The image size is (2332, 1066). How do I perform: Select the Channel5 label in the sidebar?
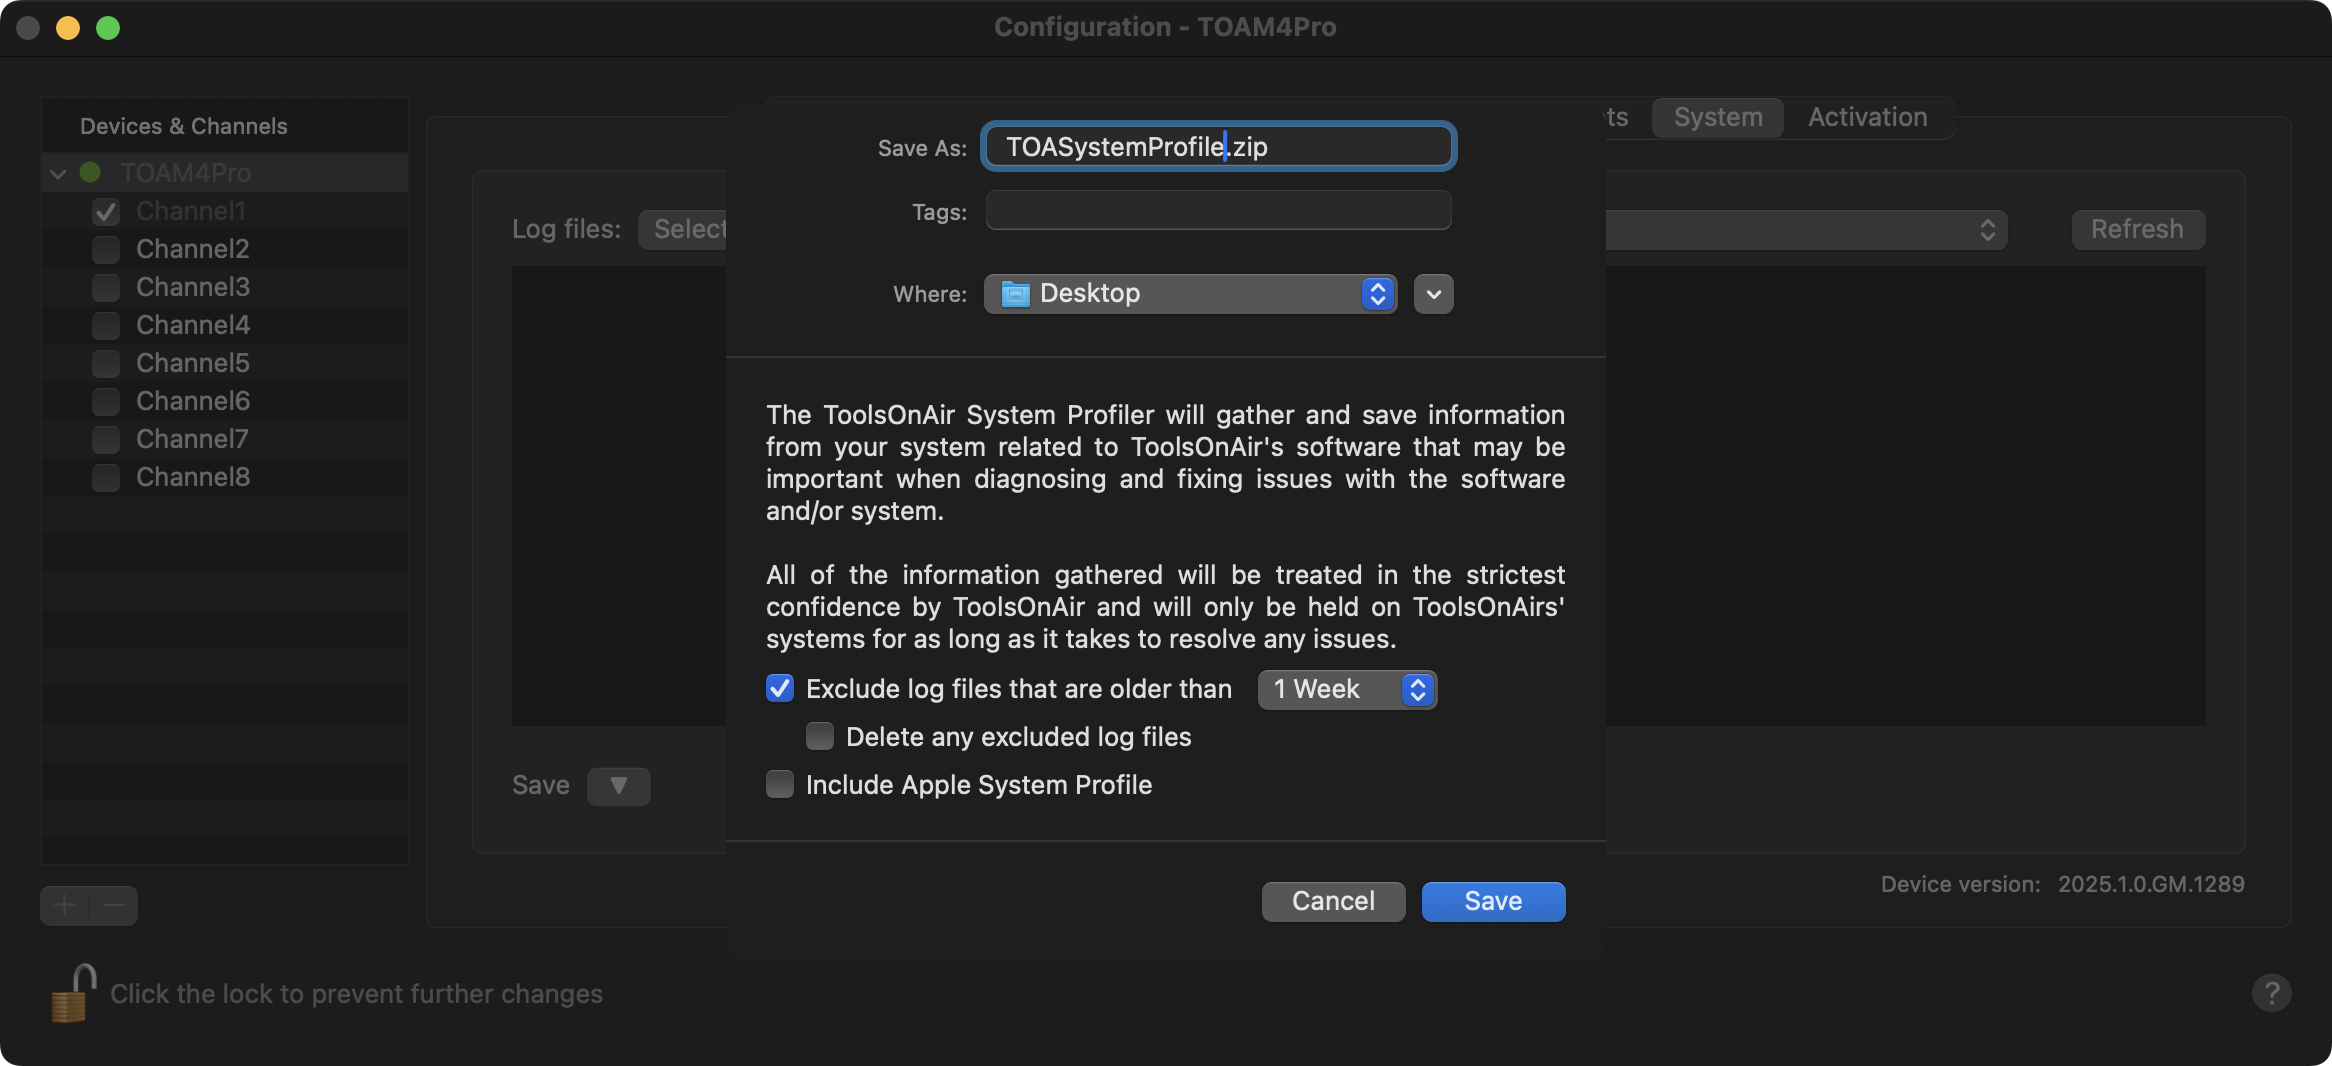pyautogui.click(x=193, y=364)
